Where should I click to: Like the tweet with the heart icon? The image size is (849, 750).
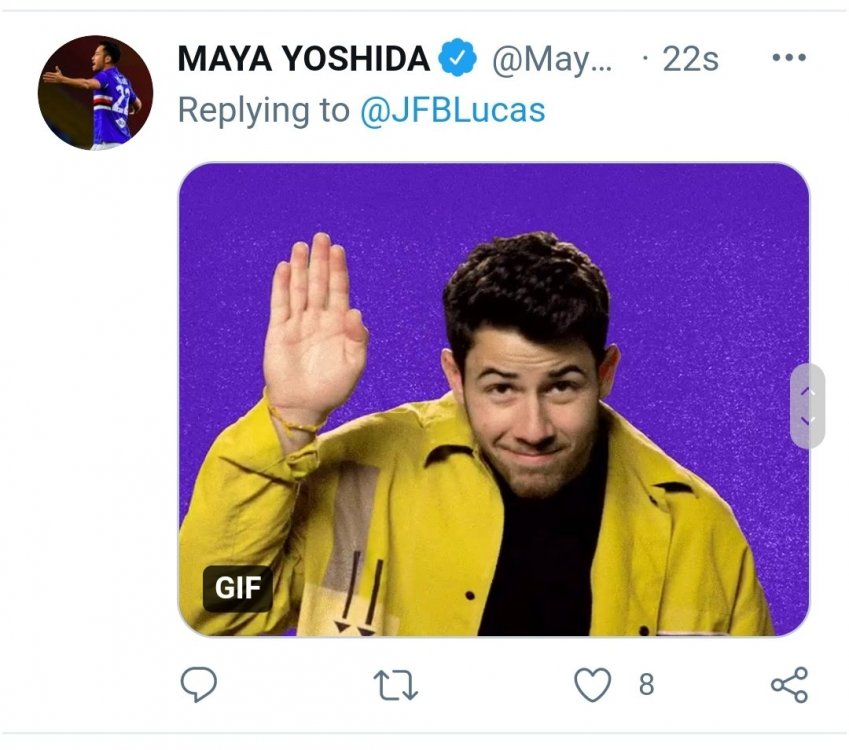coord(592,684)
